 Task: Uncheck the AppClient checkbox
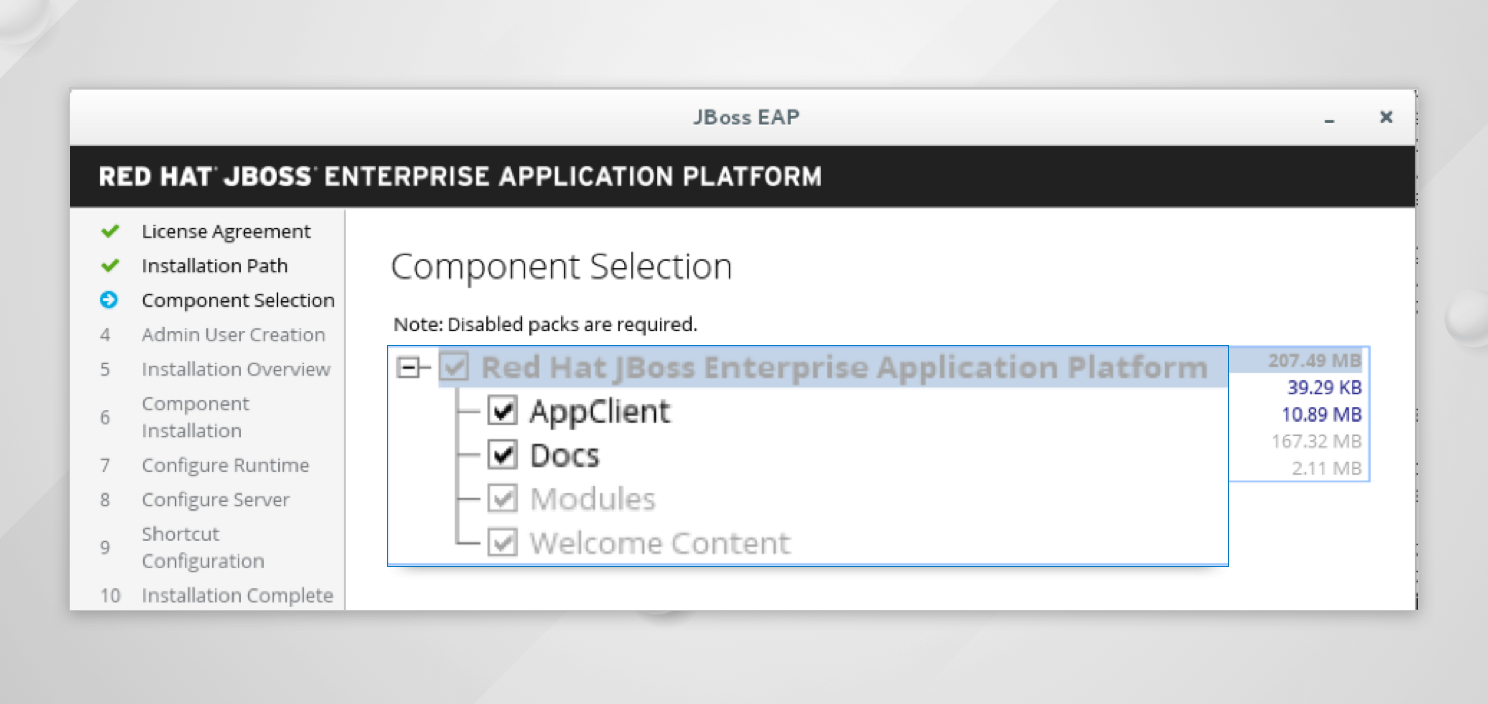point(502,411)
